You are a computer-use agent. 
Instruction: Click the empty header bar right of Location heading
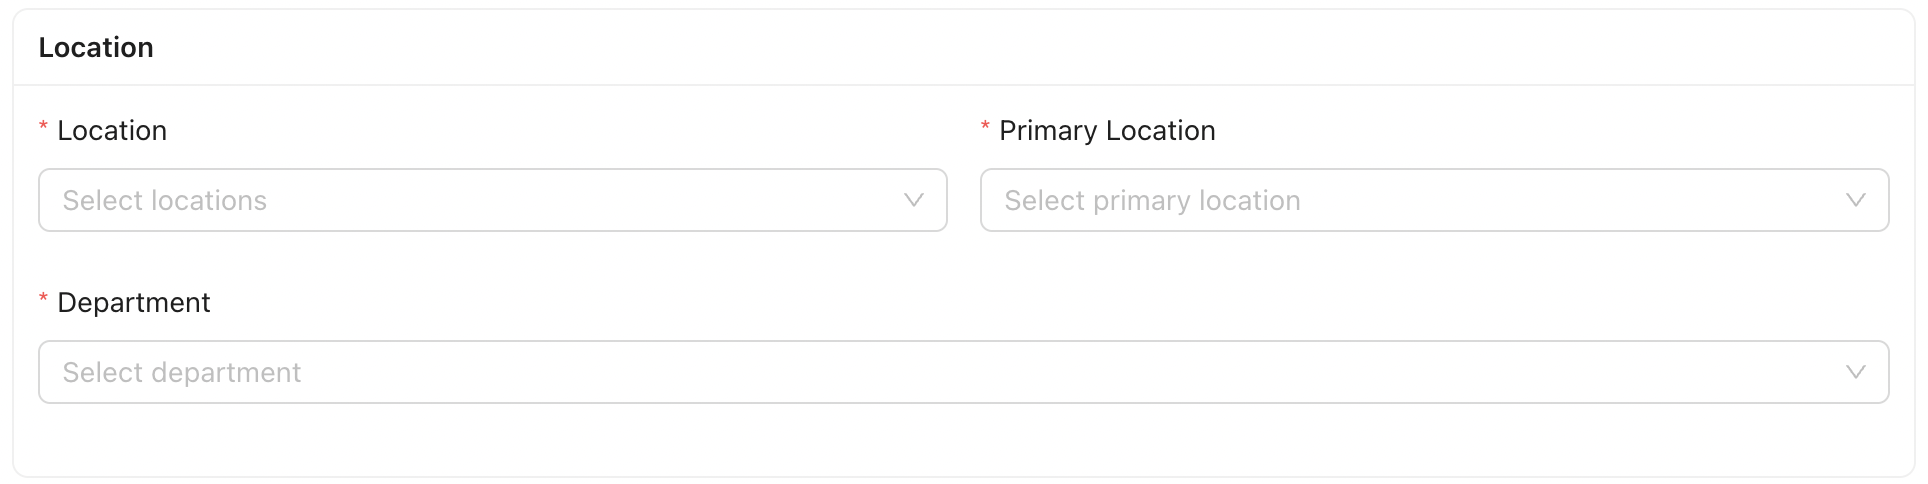coord(1000,48)
